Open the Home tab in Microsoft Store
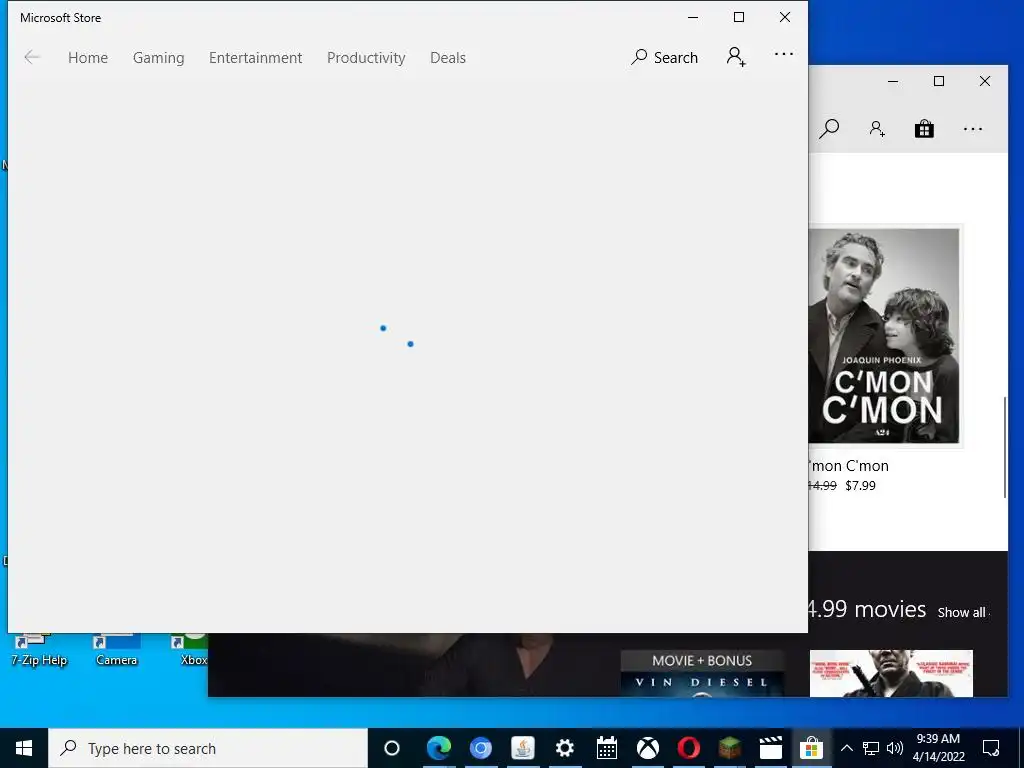The height and width of the screenshot is (768, 1024). click(x=88, y=57)
